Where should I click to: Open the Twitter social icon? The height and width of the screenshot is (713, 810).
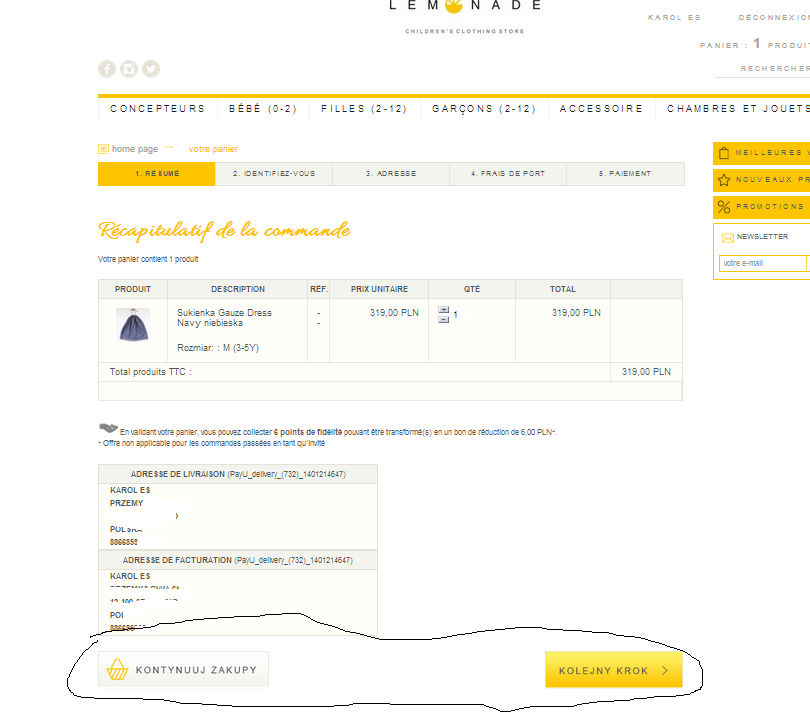[151, 69]
